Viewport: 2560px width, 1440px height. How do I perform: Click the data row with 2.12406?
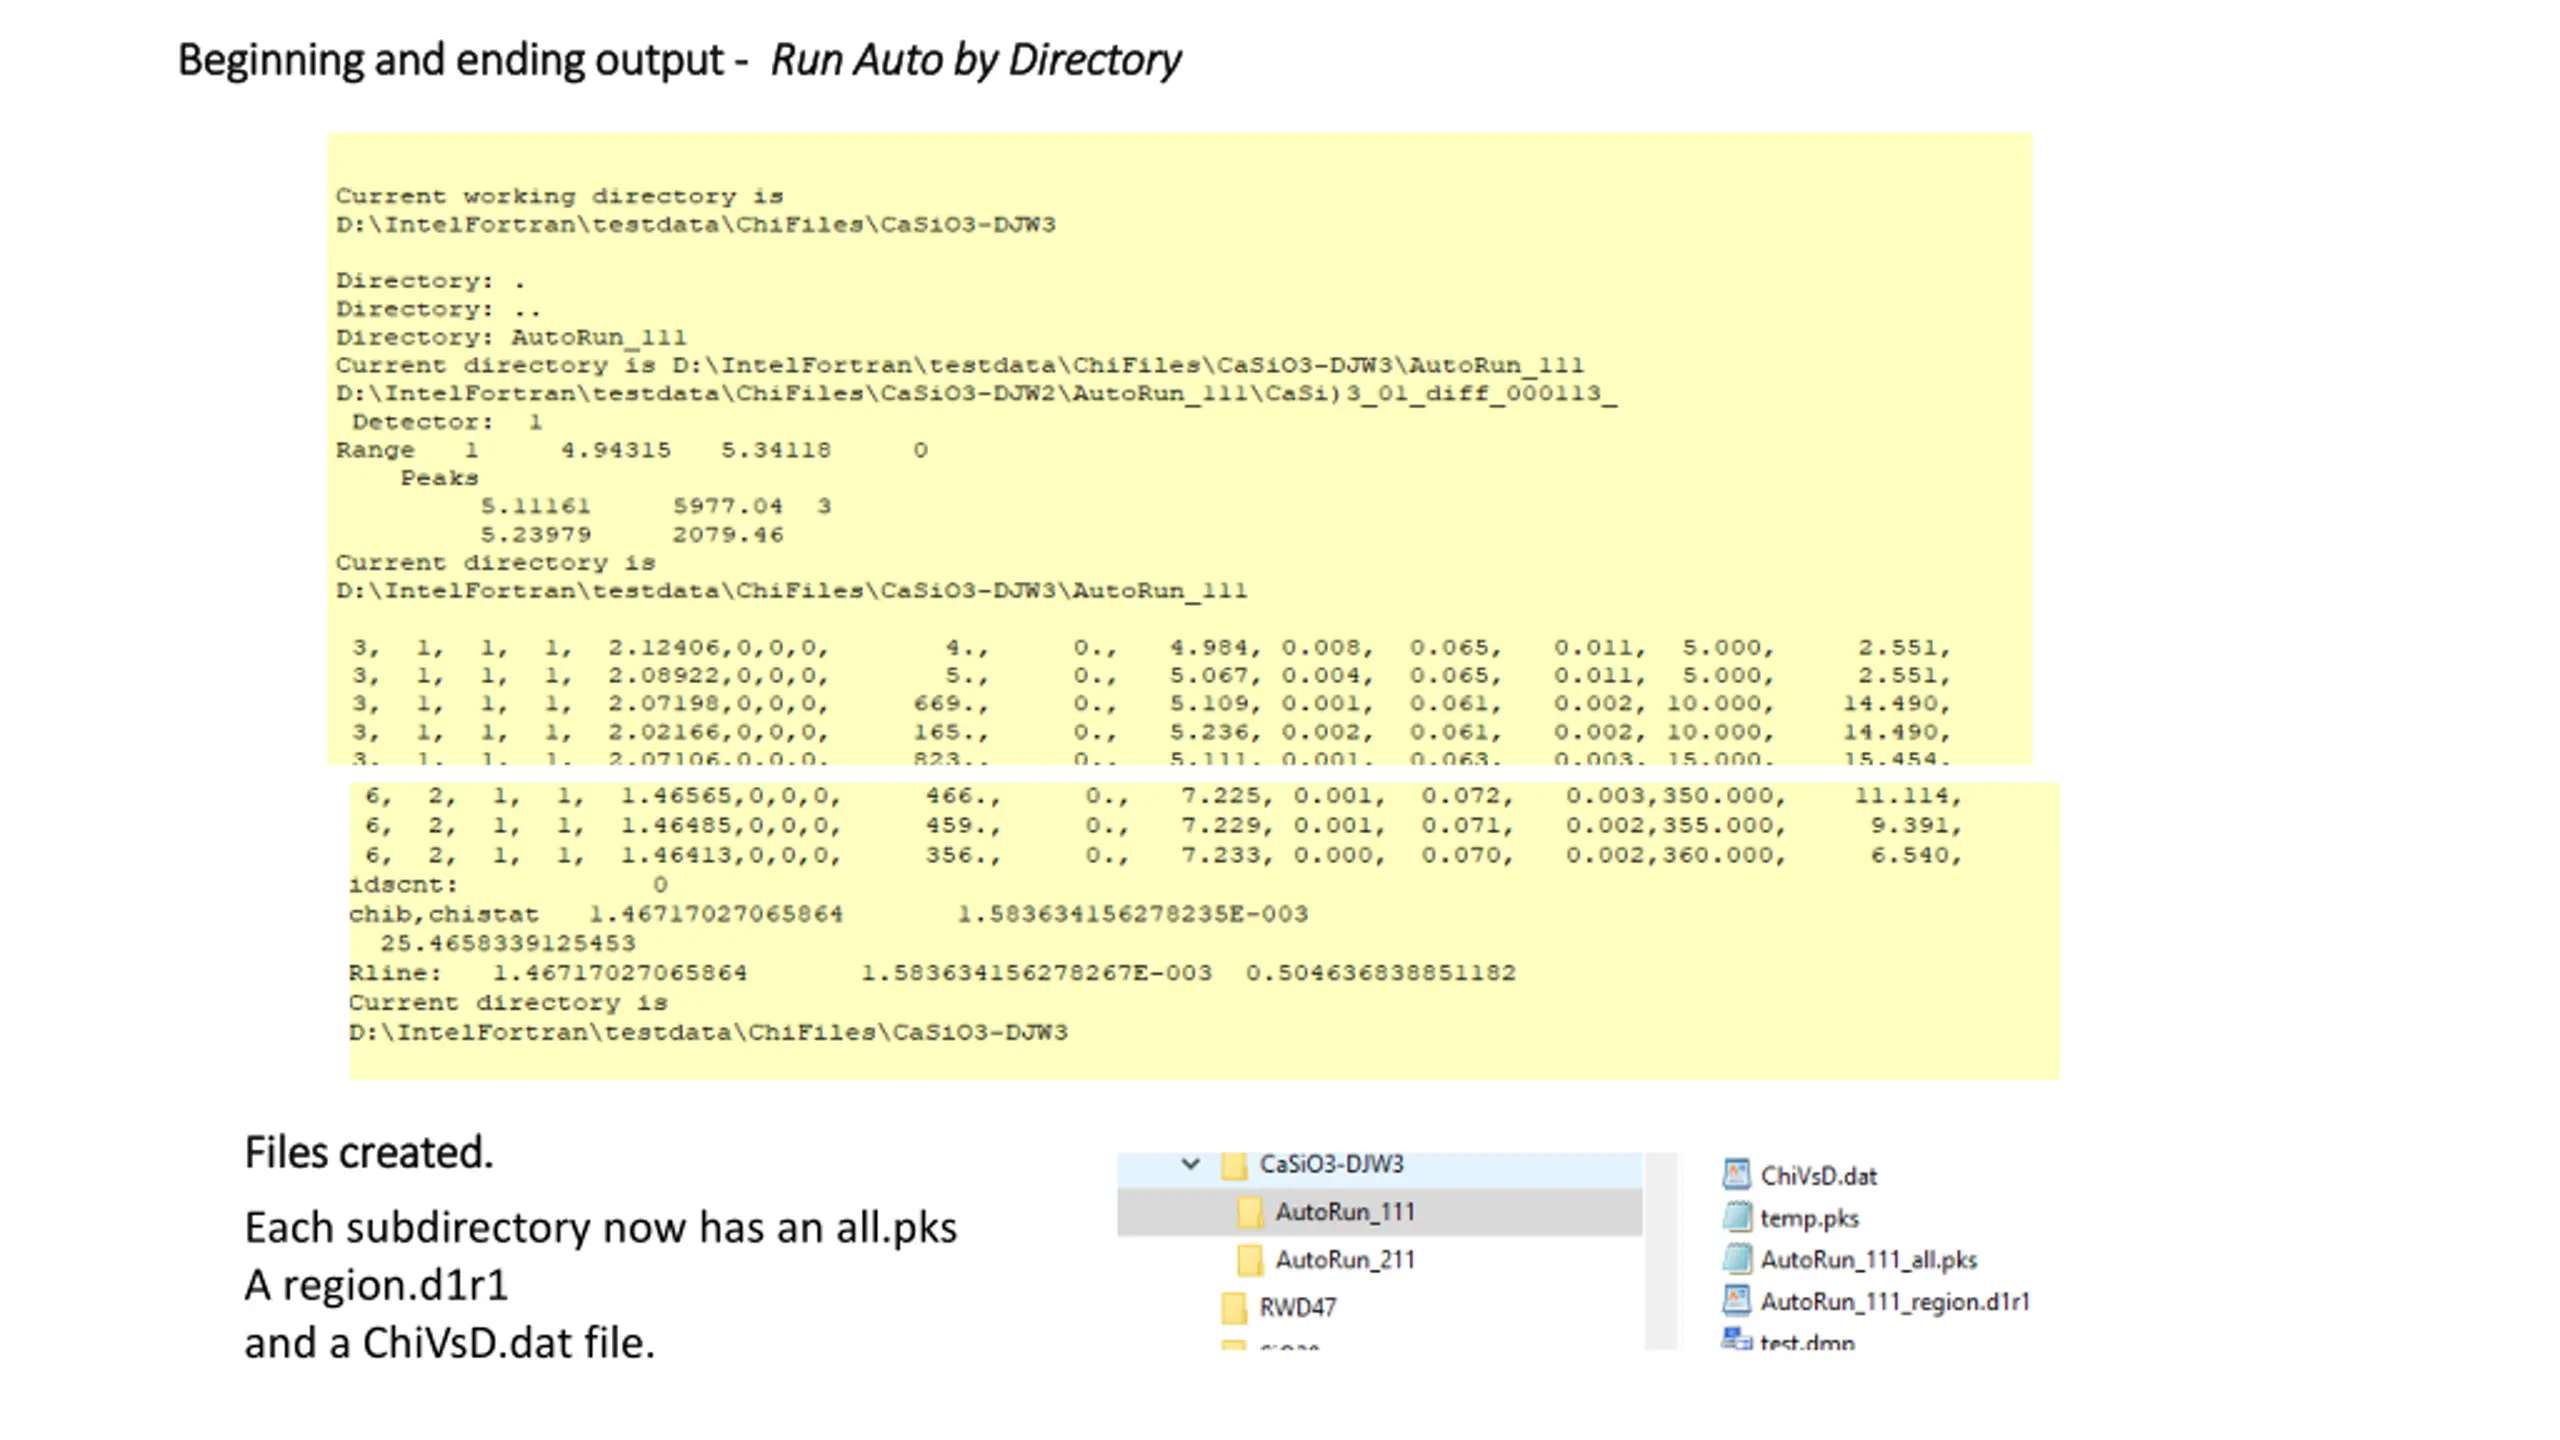pos(1151,648)
